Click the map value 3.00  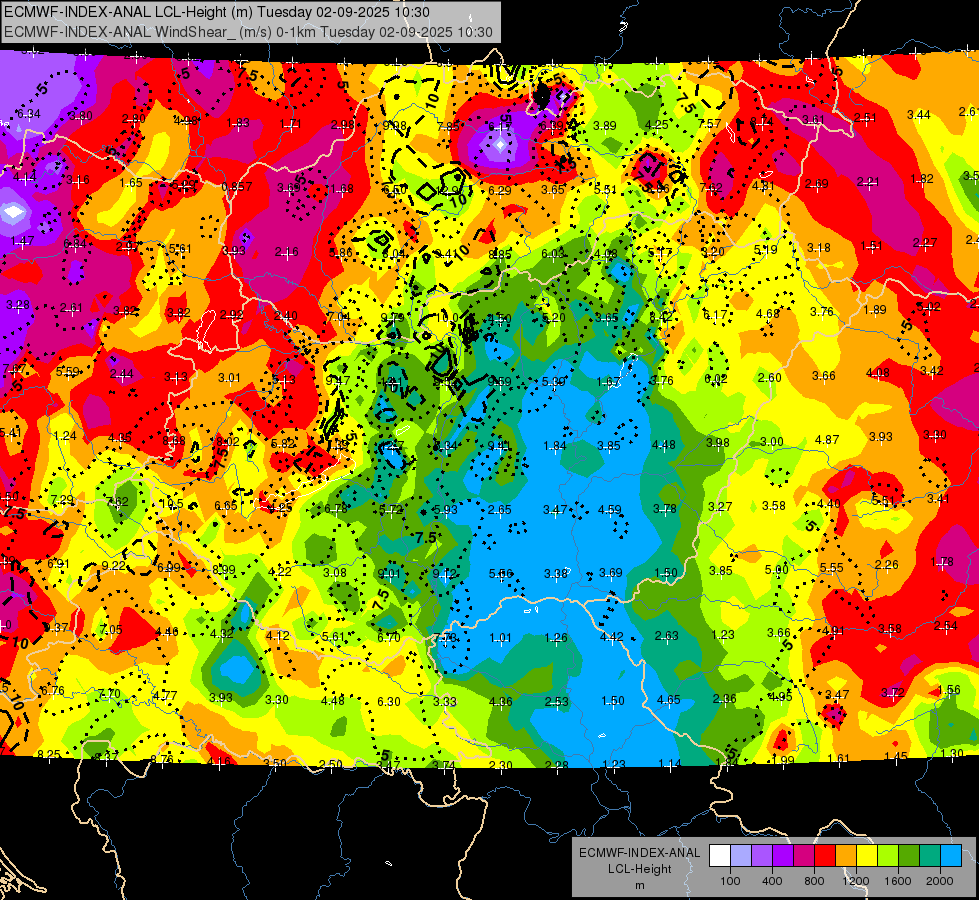click(772, 442)
